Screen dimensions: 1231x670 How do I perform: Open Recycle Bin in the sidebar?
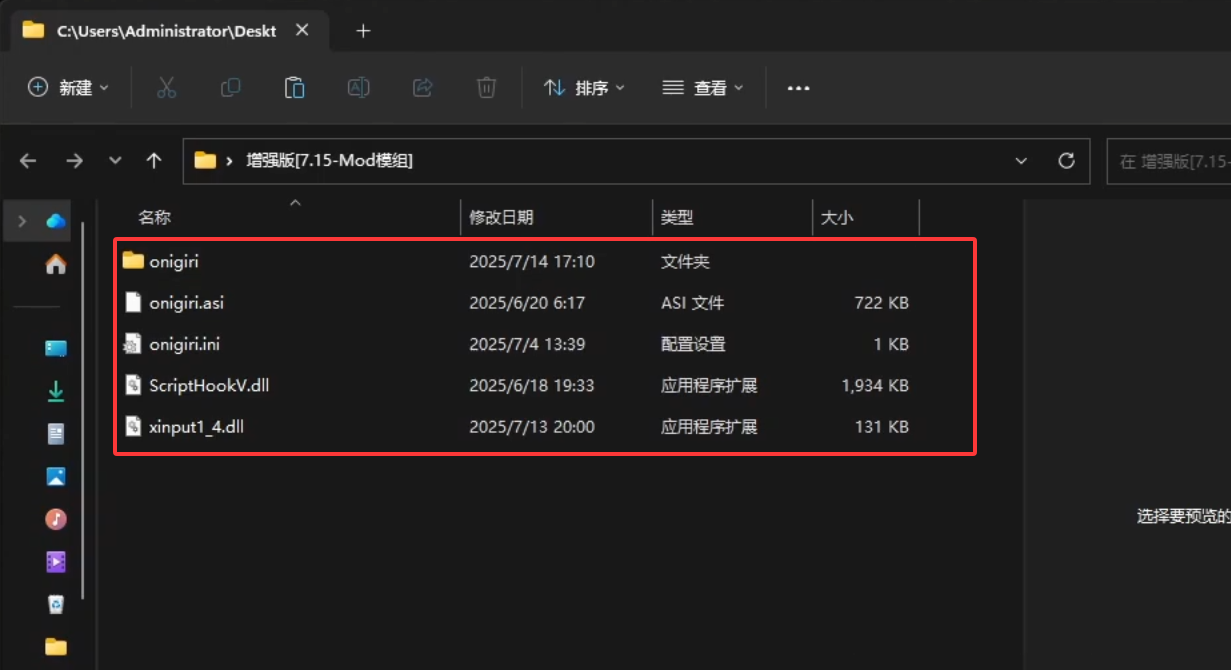click(x=56, y=604)
